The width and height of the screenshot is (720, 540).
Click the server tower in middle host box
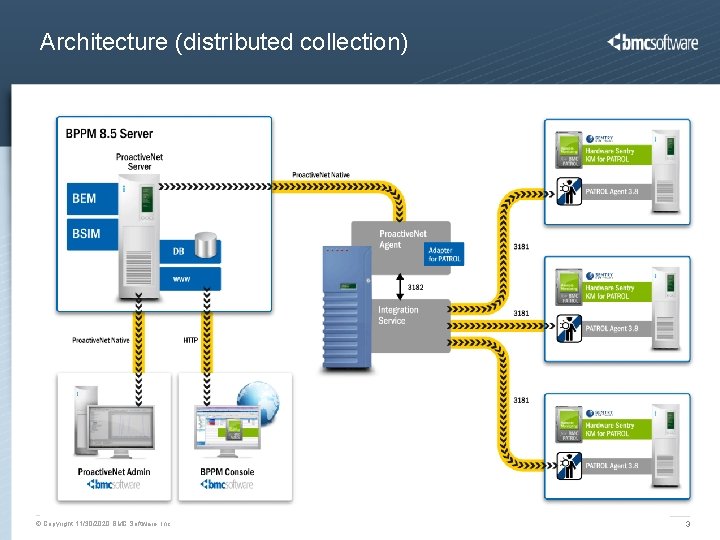click(x=666, y=308)
